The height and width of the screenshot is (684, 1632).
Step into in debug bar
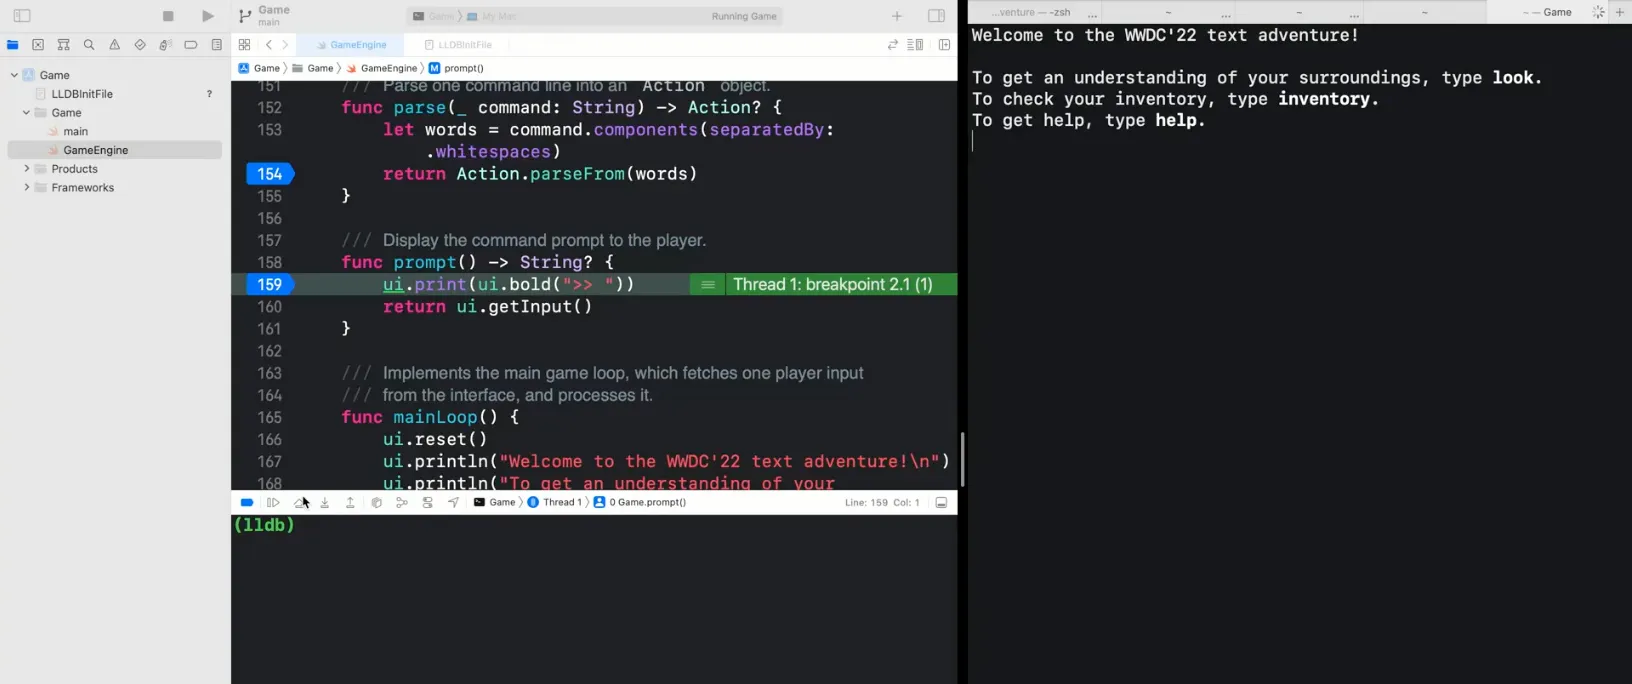pyautogui.click(x=325, y=502)
